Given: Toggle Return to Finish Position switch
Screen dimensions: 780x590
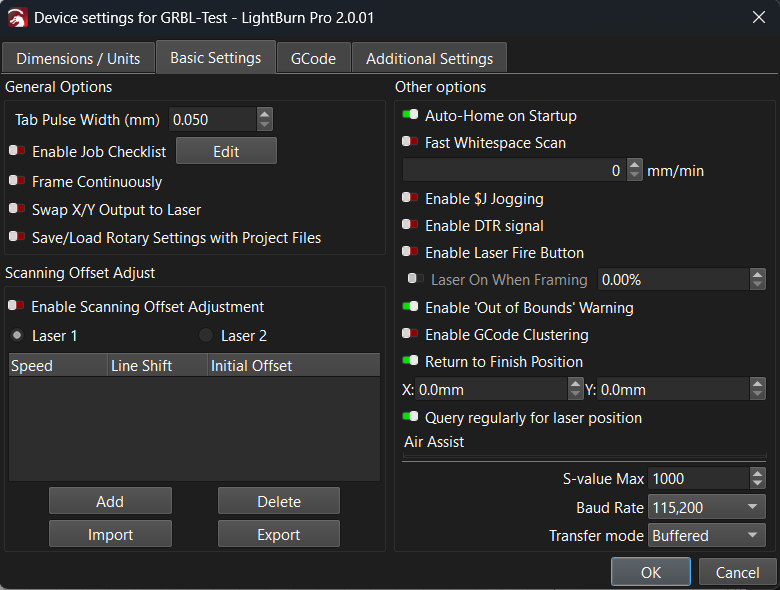Looking at the screenshot, I should click(x=410, y=360).
